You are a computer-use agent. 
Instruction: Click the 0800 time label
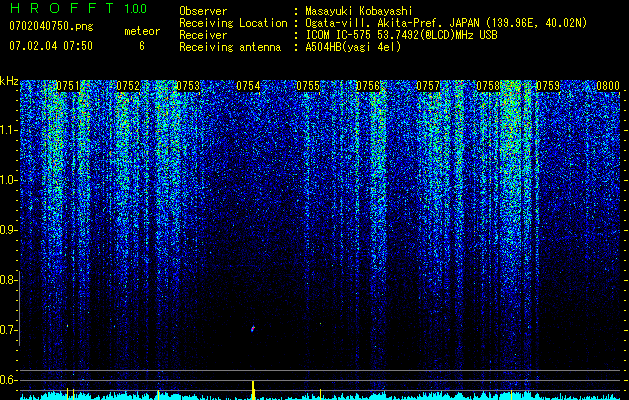tap(608, 86)
